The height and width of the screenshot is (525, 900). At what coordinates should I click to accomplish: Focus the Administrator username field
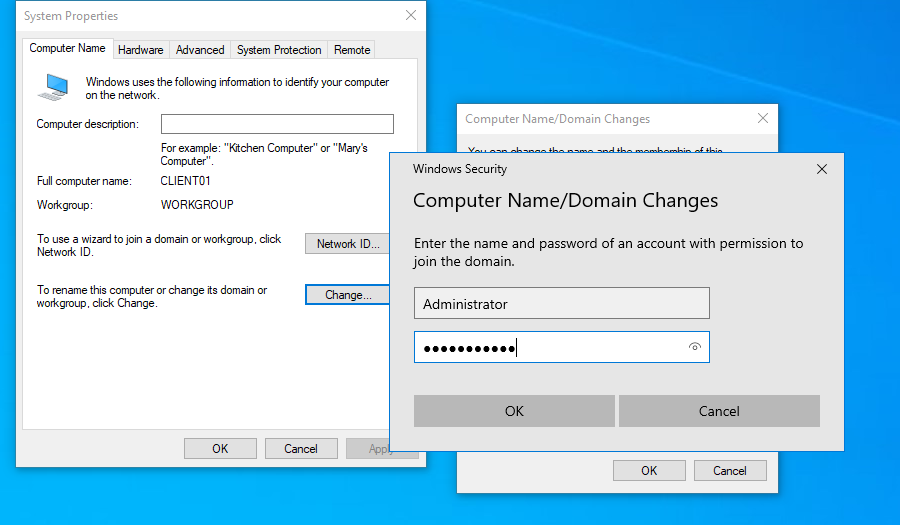tap(561, 303)
